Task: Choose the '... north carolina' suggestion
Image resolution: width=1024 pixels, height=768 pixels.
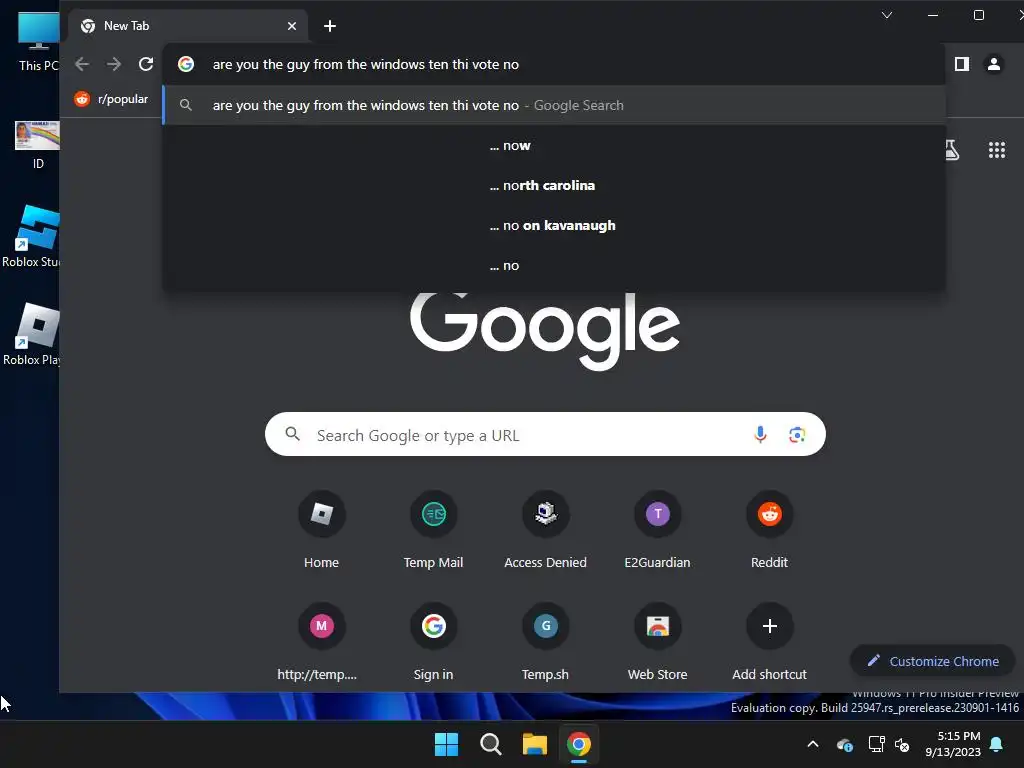Action: 554,185
